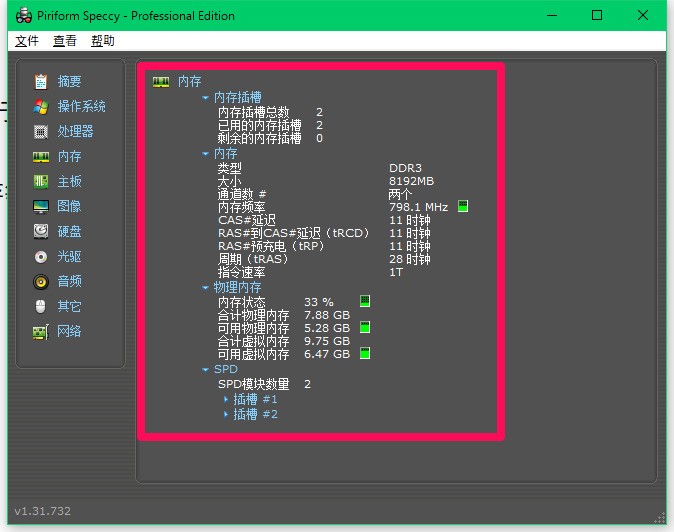Click the 28 时钟 value
This screenshot has width=674, height=532.
tap(410, 259)
